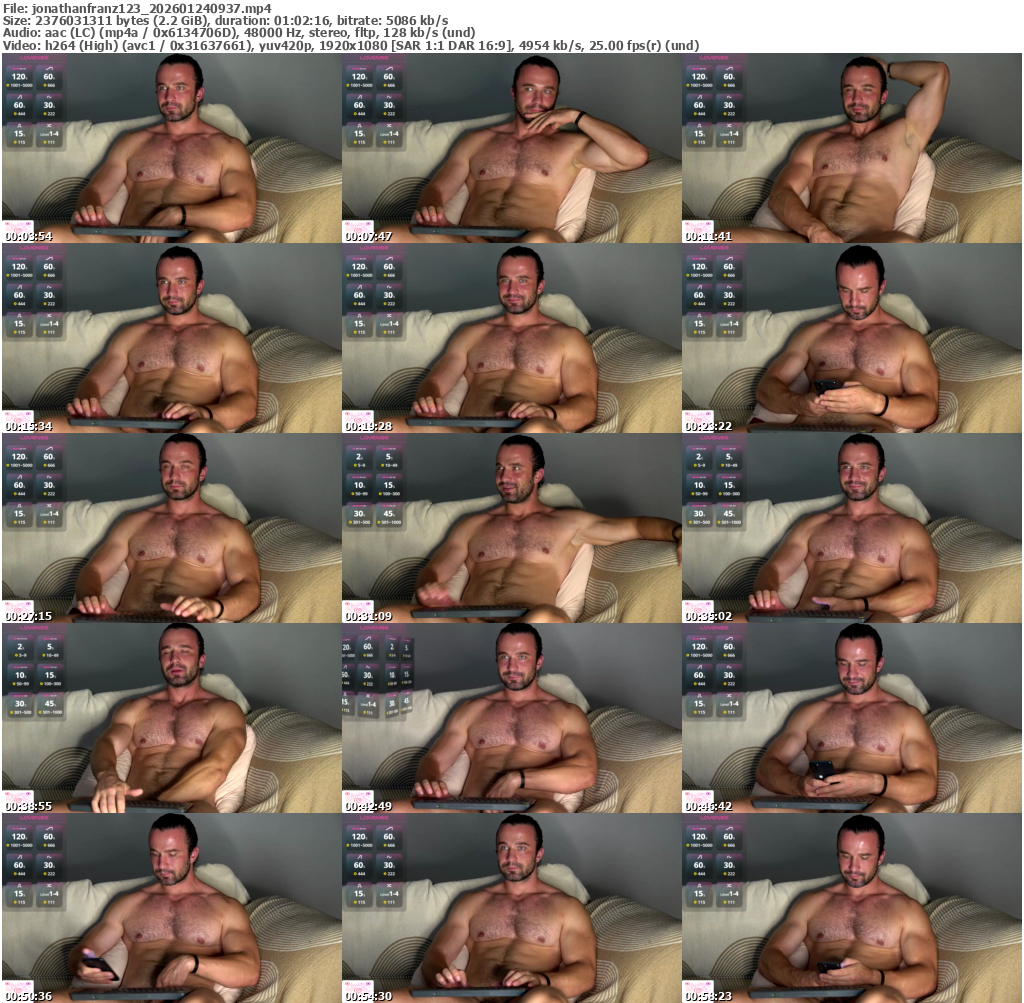Select the 00:19:28 thumbnail
The height and width of the screenshot is (1003, 1024).
tap(511, 338)
